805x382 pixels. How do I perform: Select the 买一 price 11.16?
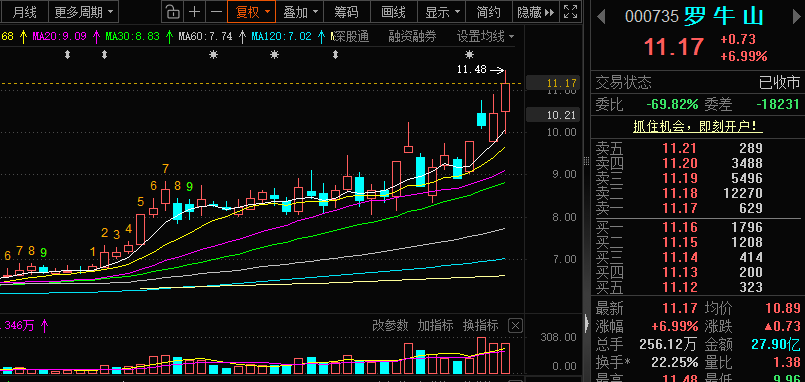pos(679,227)
